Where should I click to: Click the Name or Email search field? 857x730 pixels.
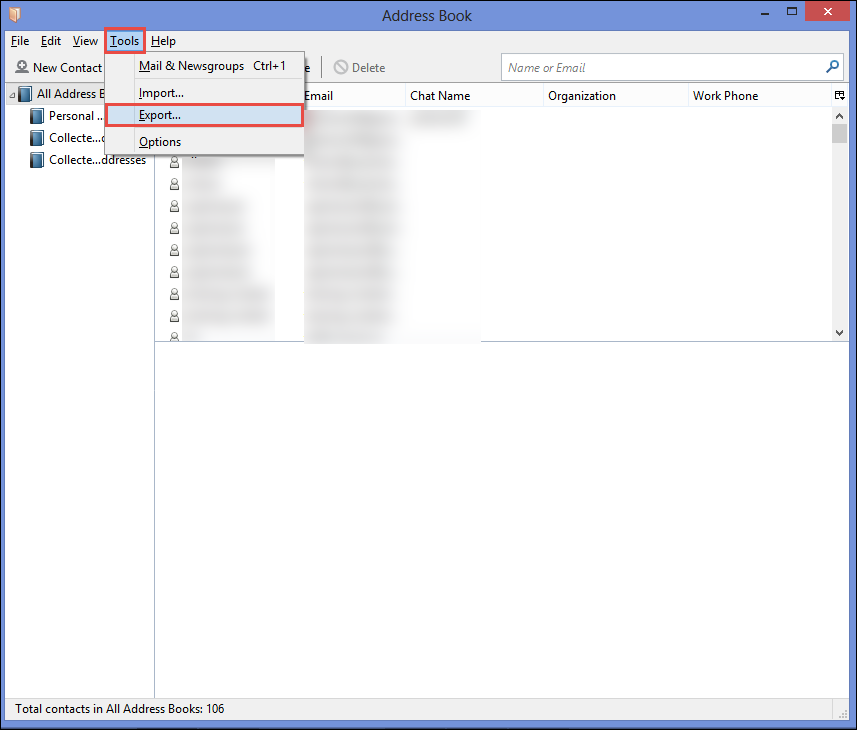[x=662, y=67]
